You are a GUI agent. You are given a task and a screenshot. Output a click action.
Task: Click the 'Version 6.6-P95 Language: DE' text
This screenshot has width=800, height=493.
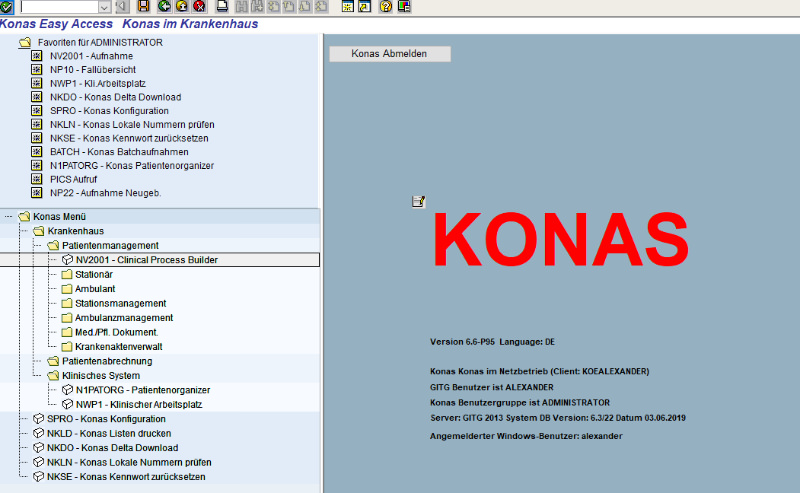pyautogui.click(x=492, y=342)
